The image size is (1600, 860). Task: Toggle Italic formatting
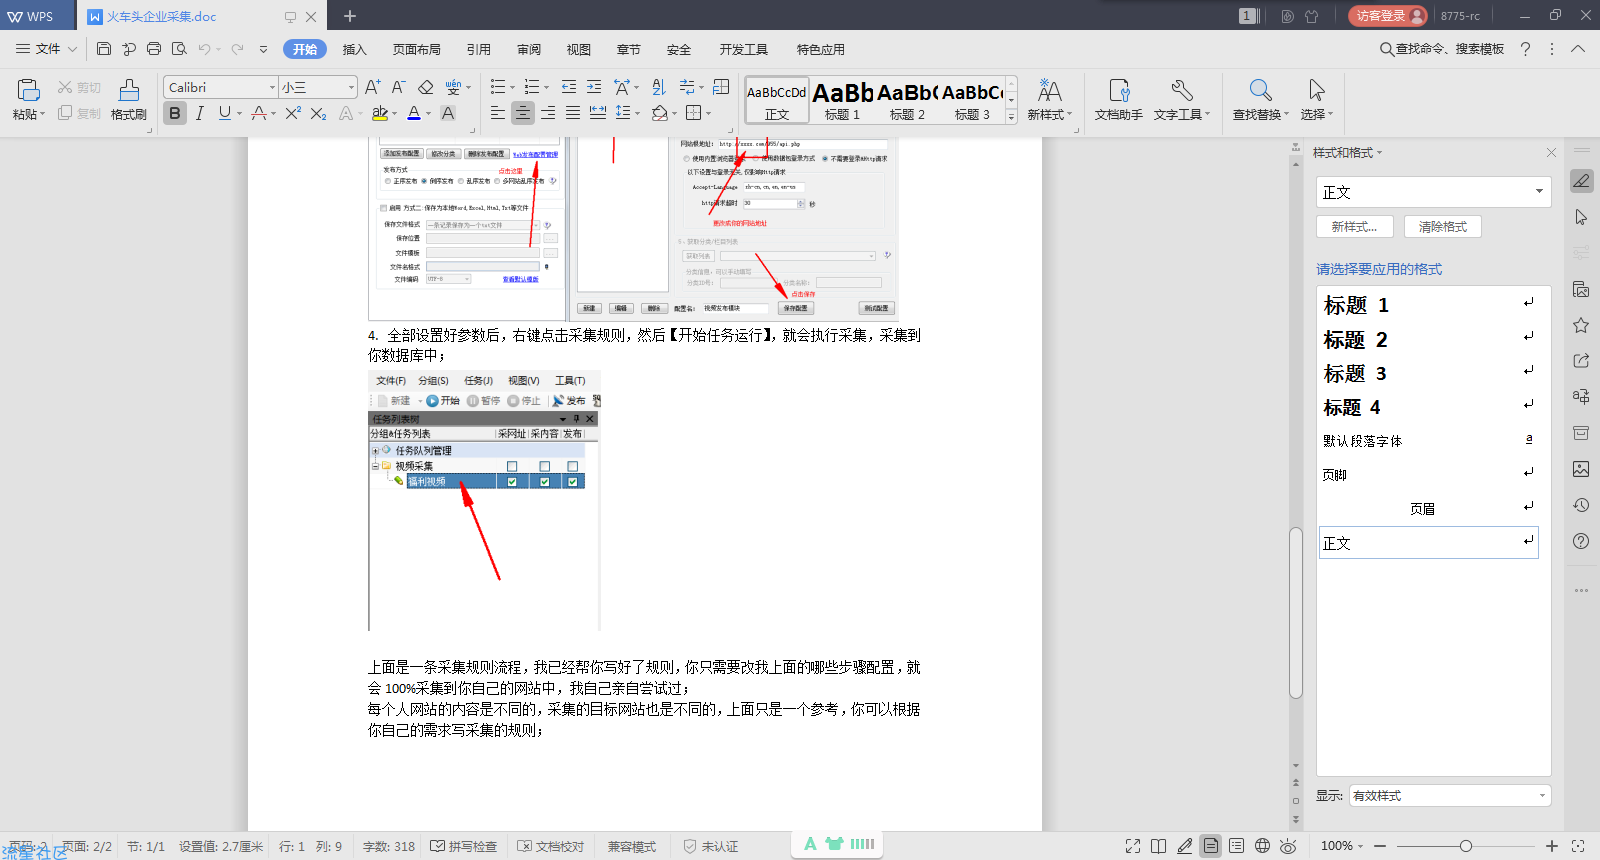click(x=200, y=113)
